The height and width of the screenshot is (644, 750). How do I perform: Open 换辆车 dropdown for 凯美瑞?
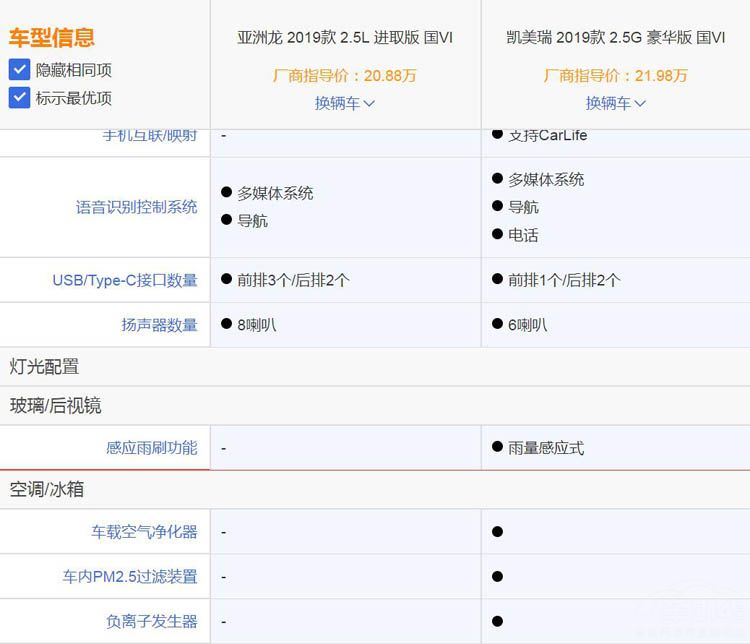[x=616, y=103]
